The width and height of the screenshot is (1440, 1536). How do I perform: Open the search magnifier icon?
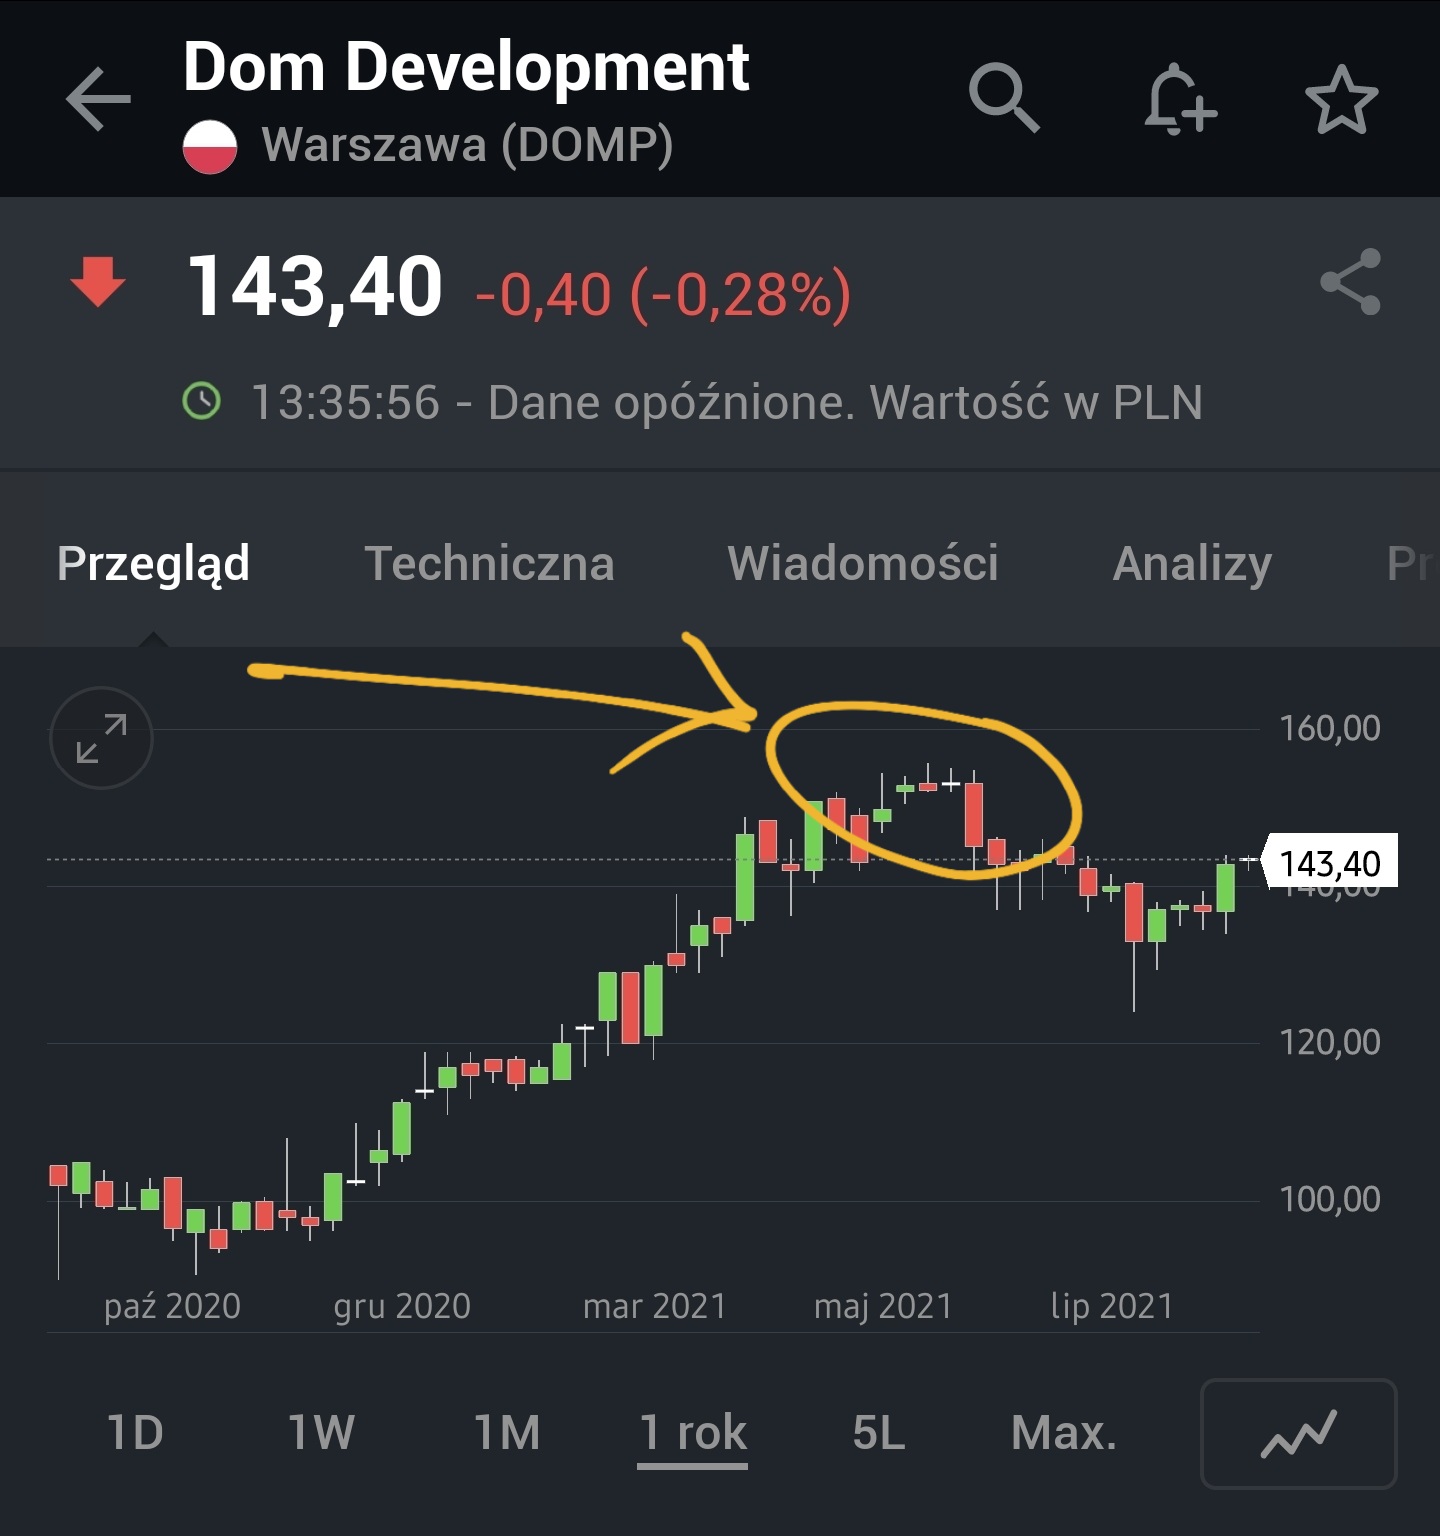(1003, 98)
